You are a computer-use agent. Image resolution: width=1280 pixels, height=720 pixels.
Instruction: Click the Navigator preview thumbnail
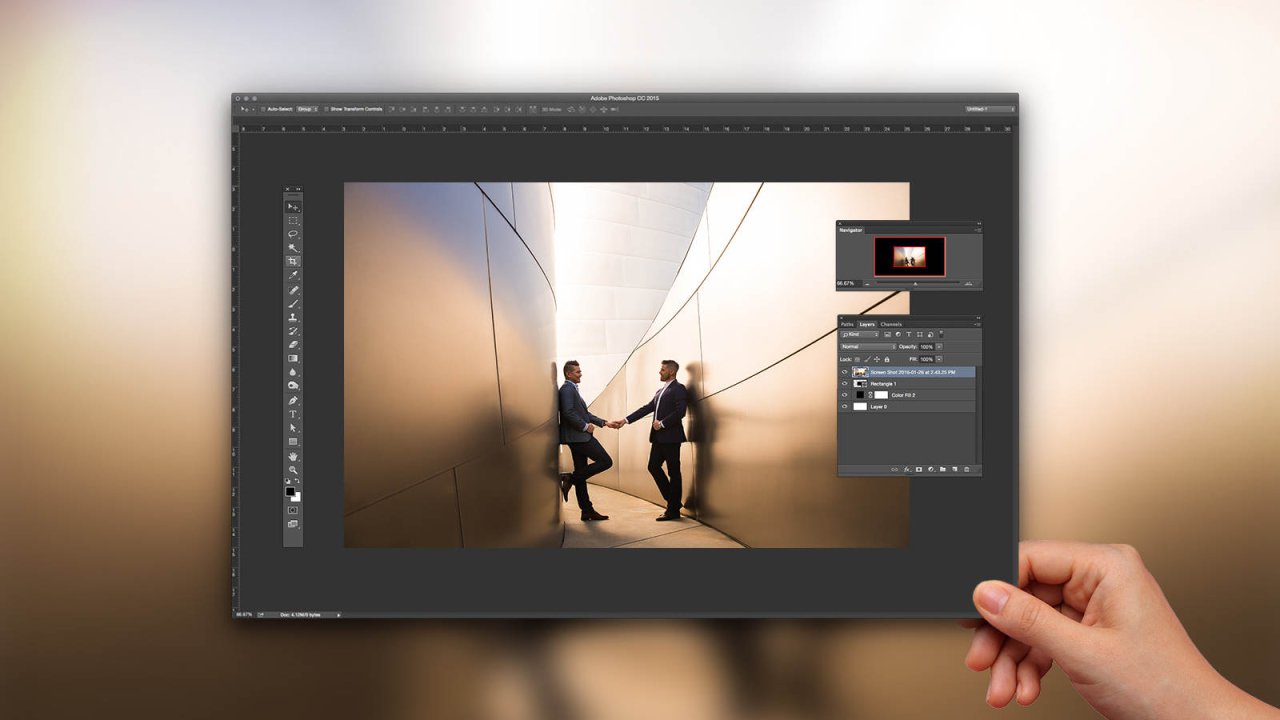[909, 256]
